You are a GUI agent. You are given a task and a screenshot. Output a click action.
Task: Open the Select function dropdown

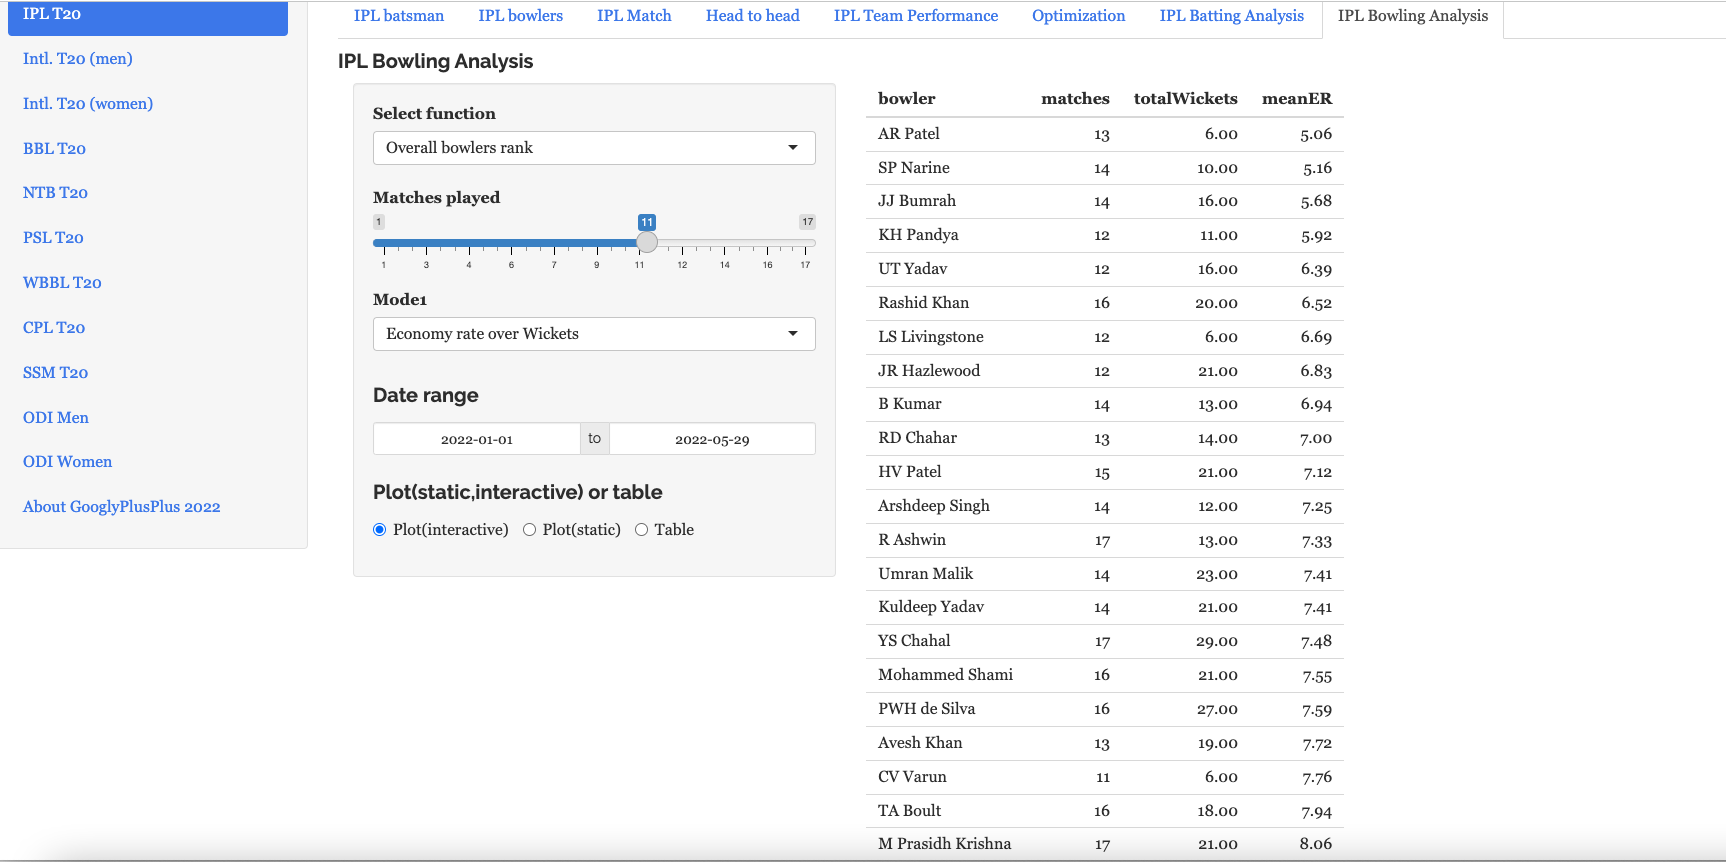(x=594, y=148)
